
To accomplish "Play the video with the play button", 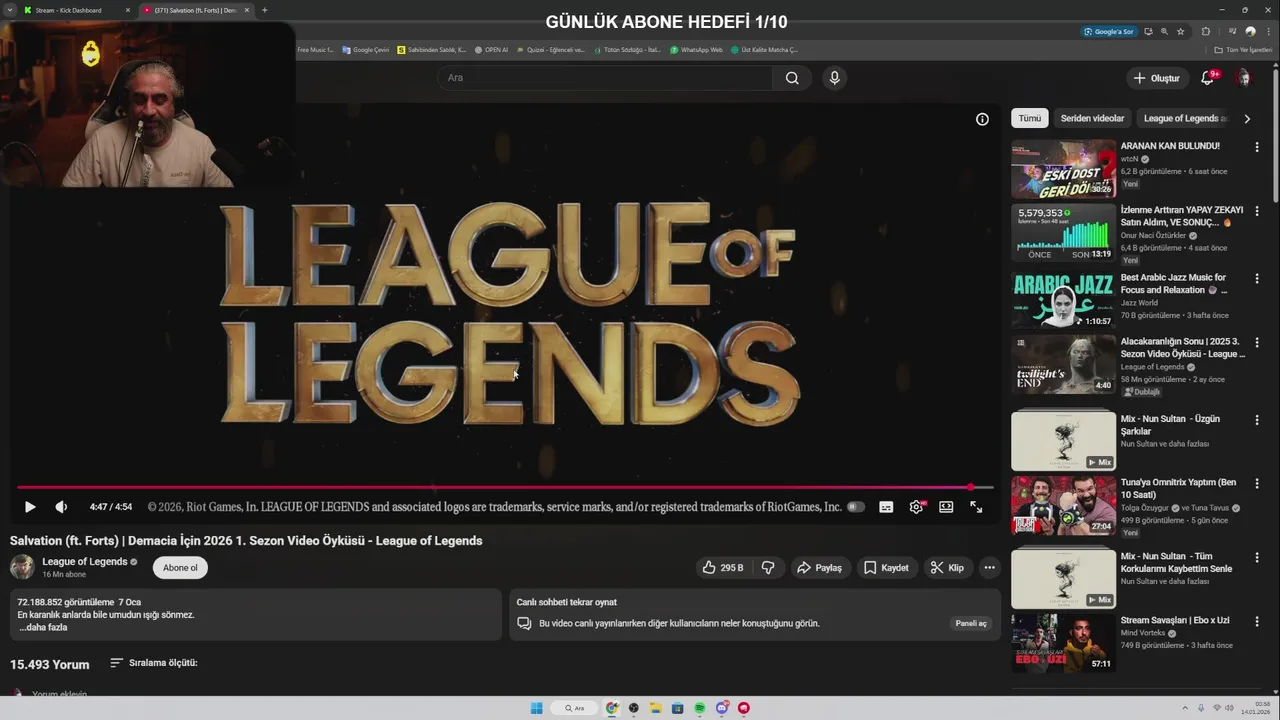I will tap(29, 507).
